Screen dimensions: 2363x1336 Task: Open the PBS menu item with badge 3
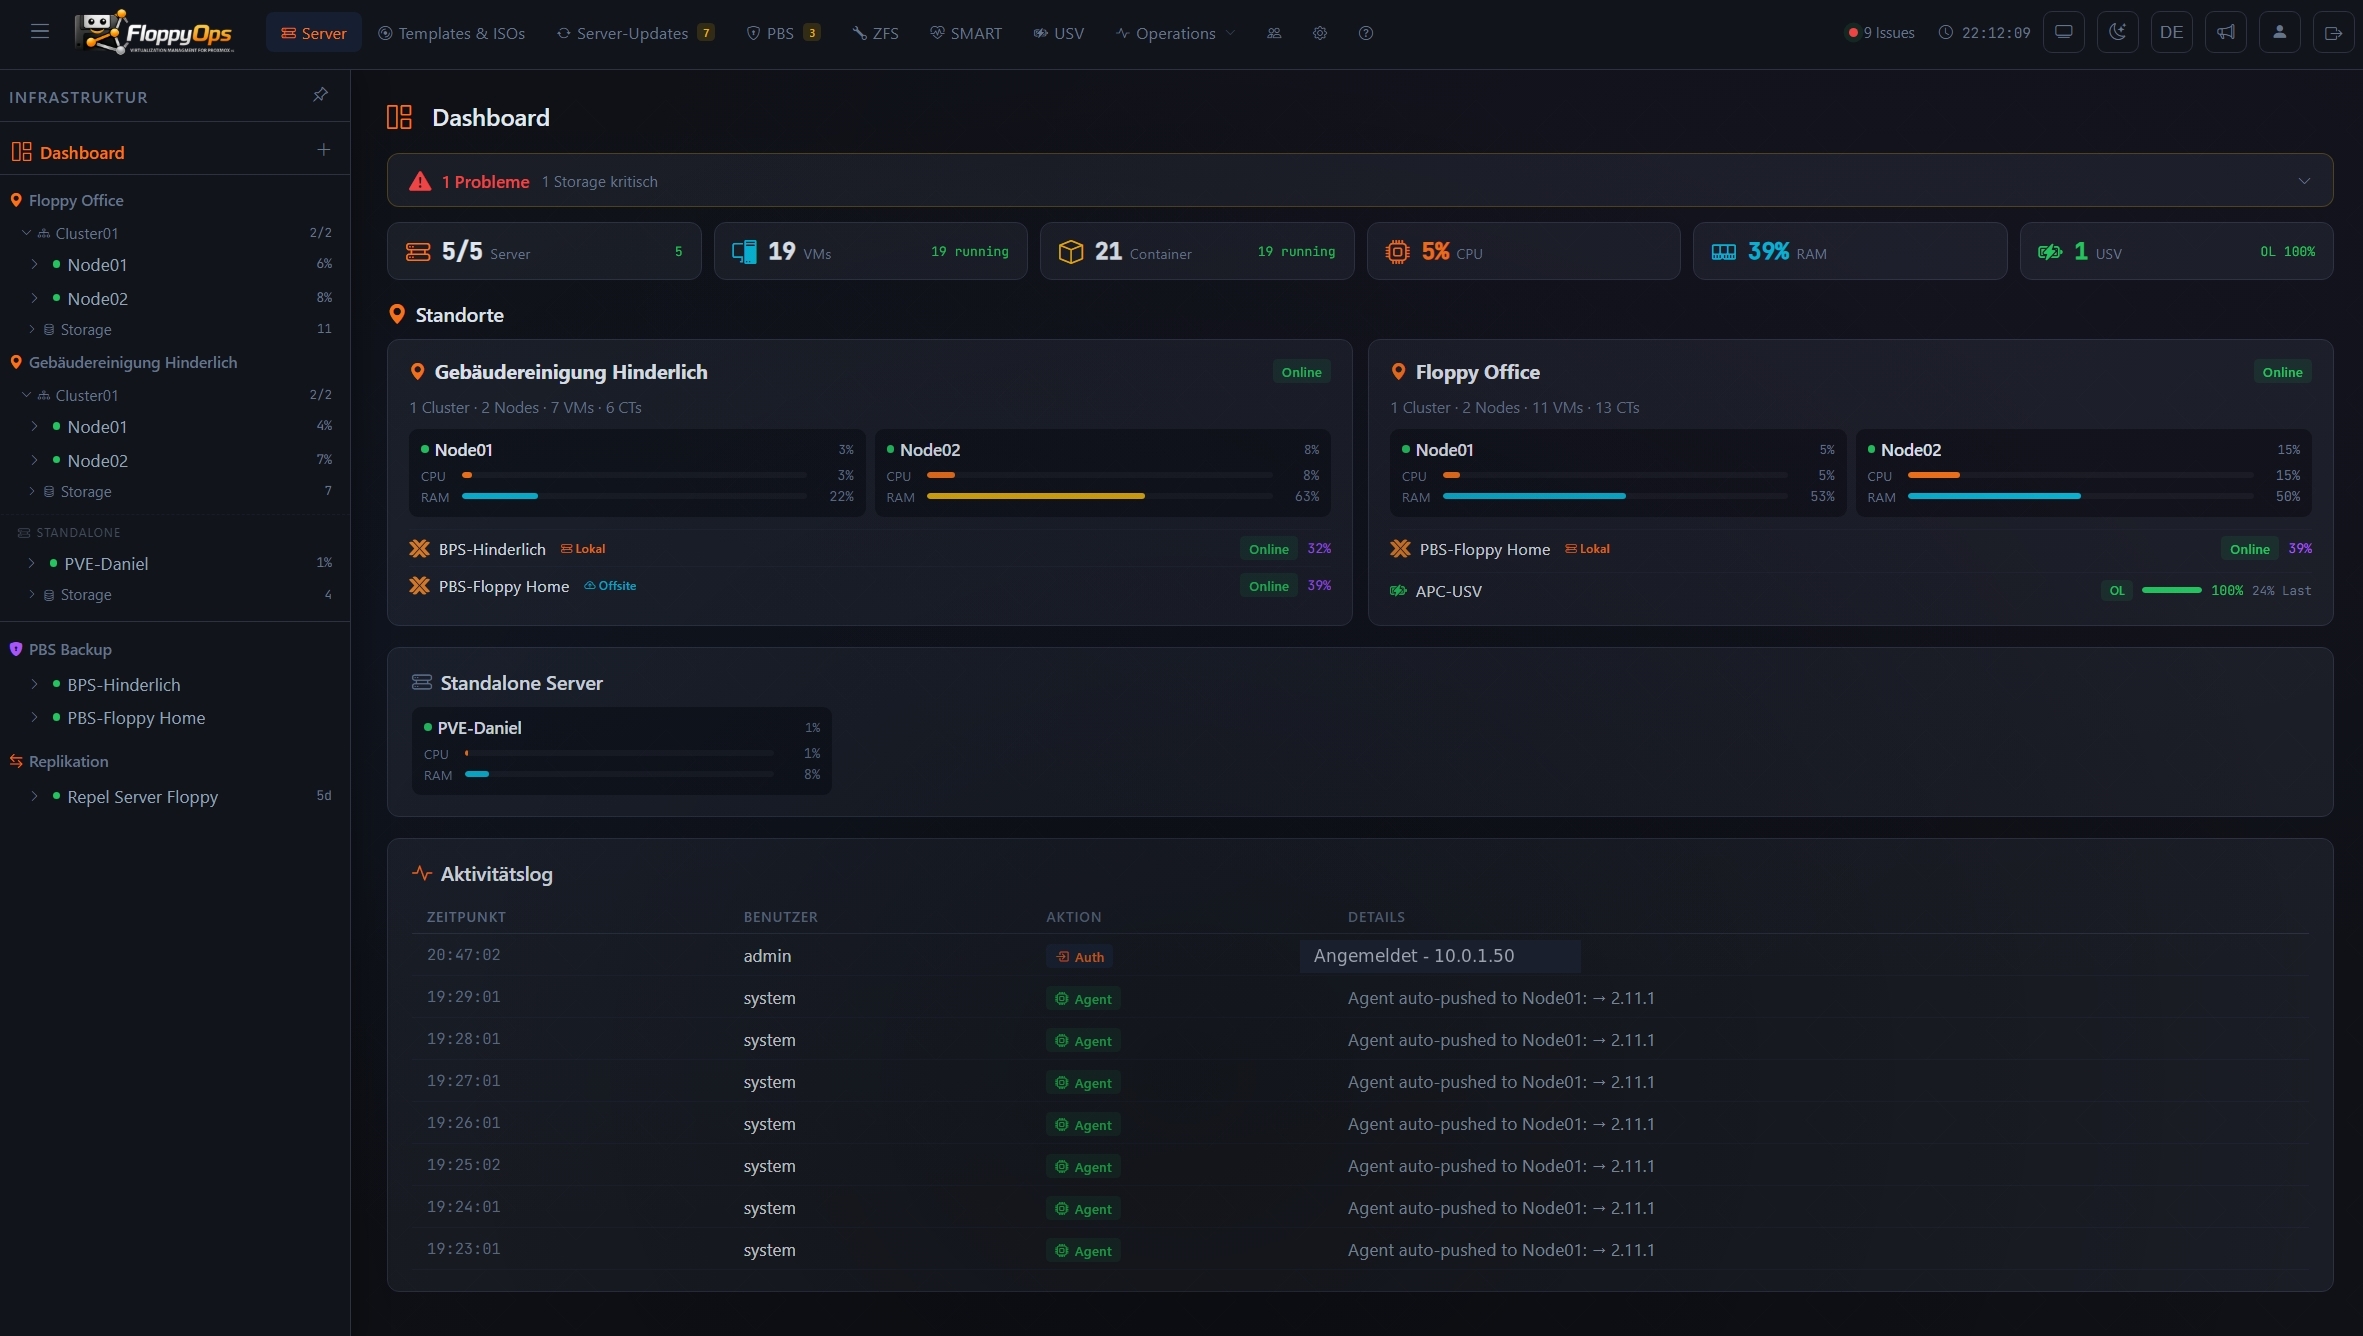[781, 32]
